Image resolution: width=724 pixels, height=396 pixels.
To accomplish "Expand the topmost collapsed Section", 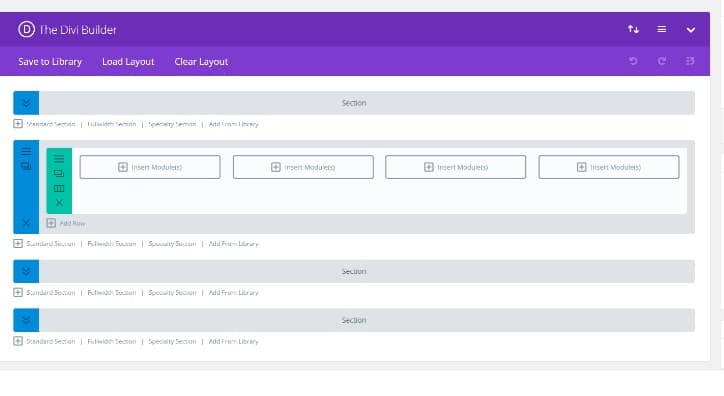I will pyautogui.click(x=26, y=103).
